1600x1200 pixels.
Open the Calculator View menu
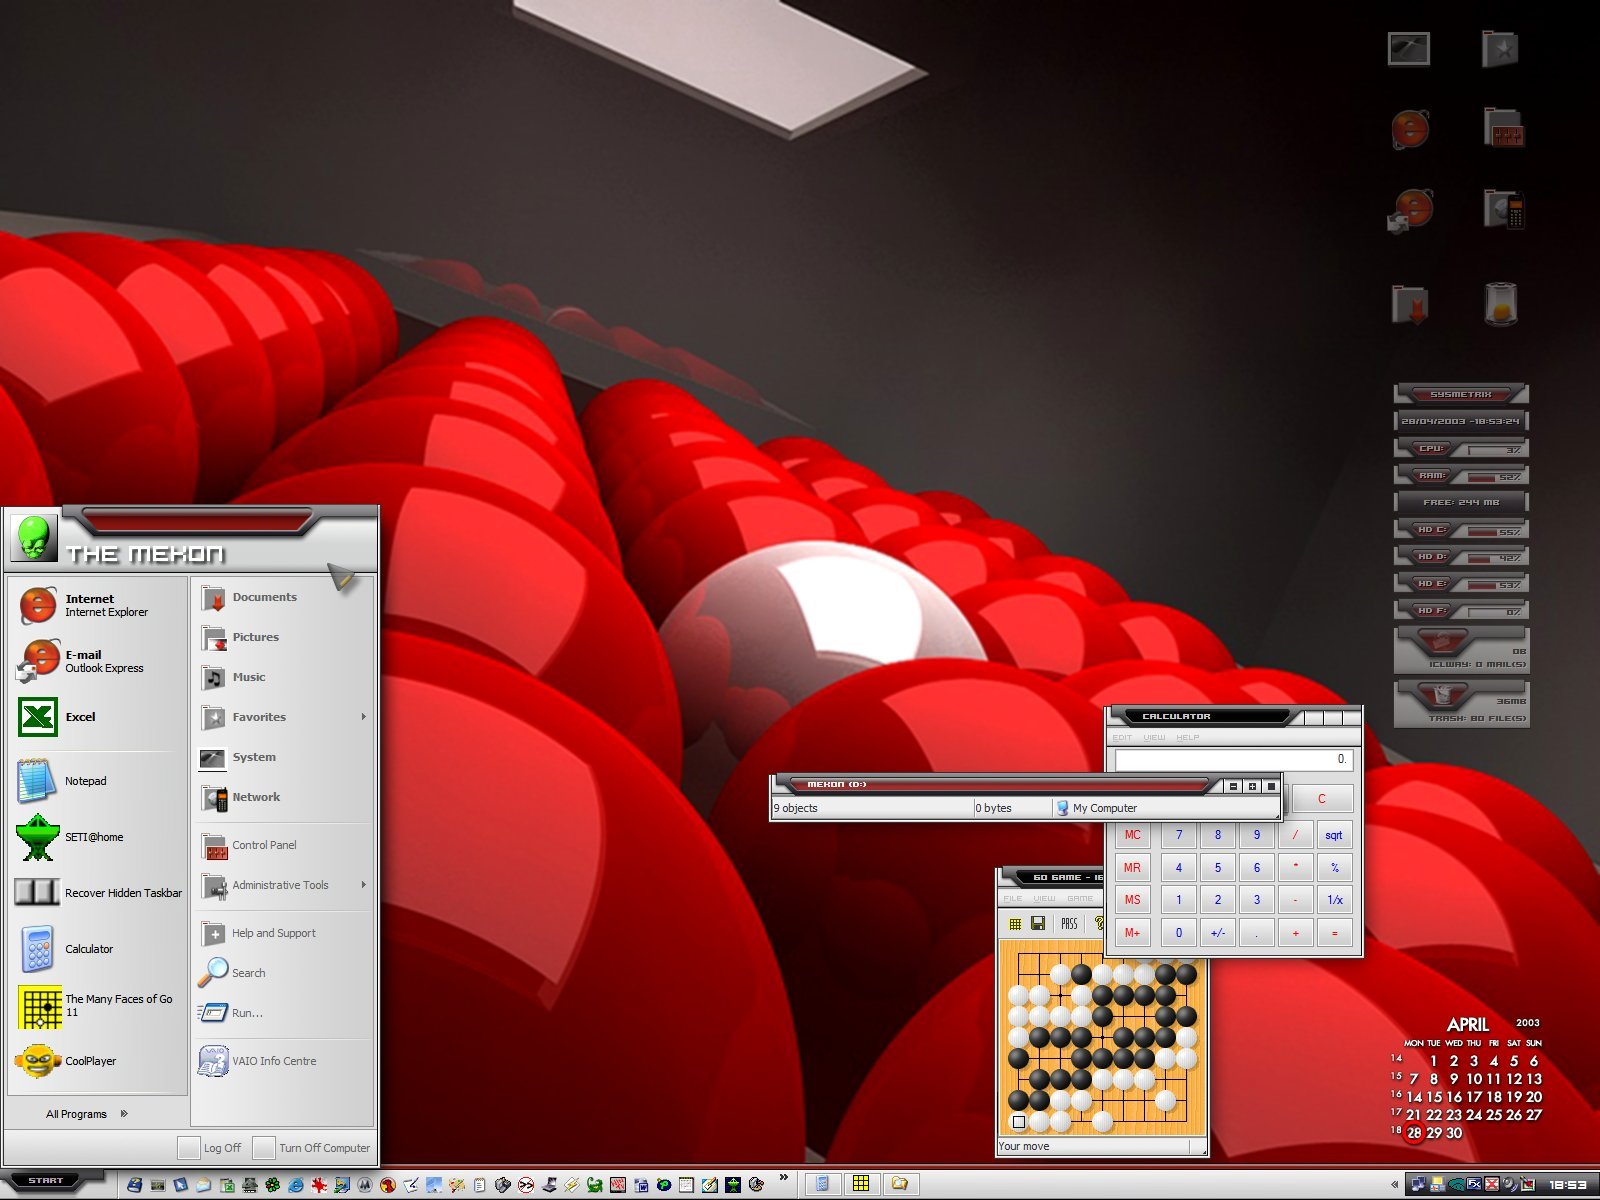pyautogui.click(x=1154, y=738)
